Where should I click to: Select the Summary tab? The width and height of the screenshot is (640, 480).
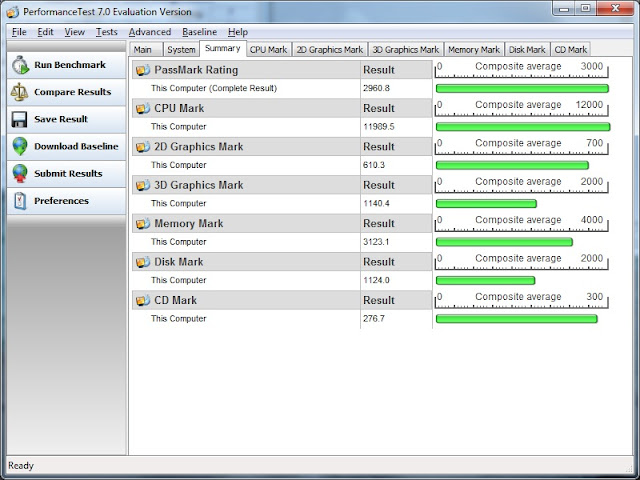click(x=222, y=49)
